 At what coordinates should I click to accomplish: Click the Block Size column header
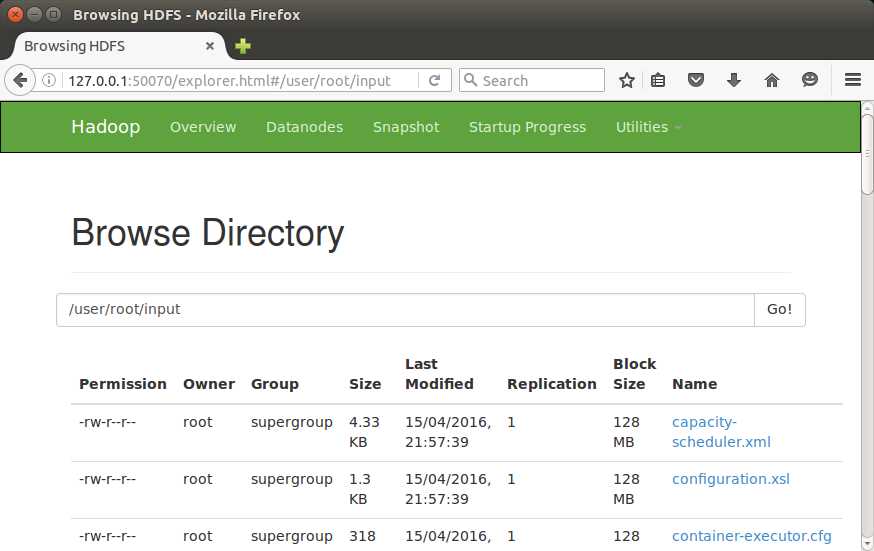(634, 374)
